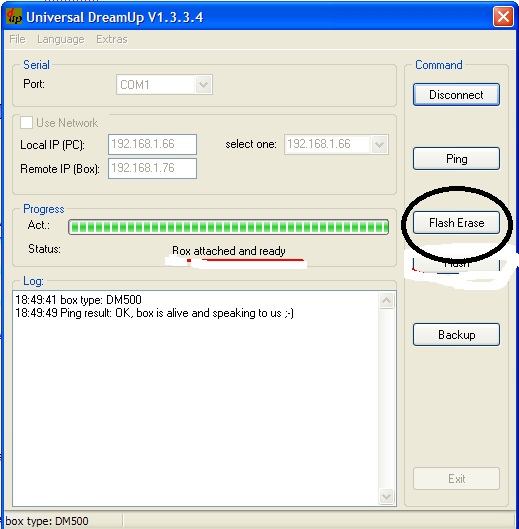Image resolution: width=519 pixels, height=529 pixels.
Task: Click the green Act. progress bar
Action: click(x=228, y=227)
